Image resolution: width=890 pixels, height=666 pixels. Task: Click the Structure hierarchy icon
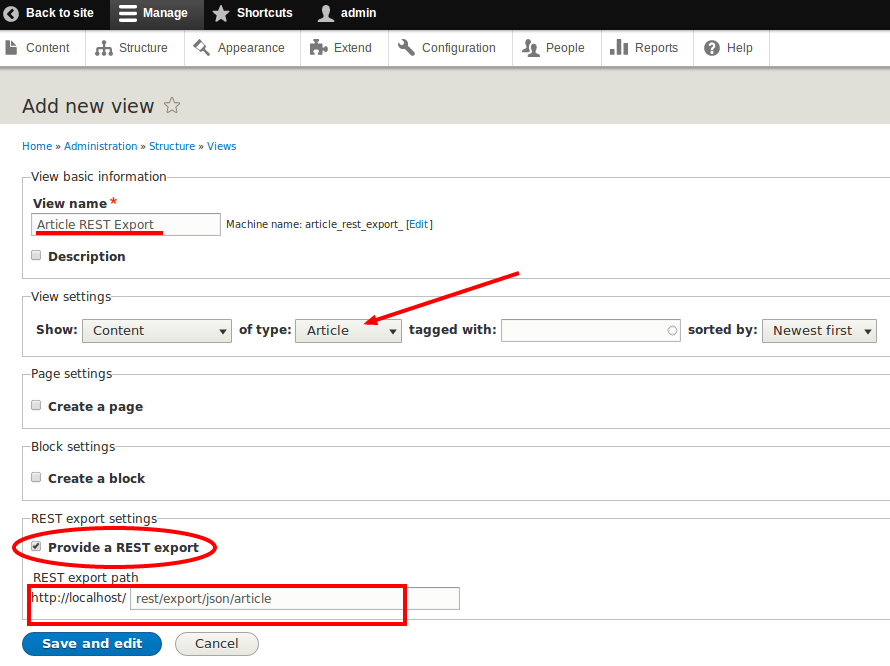(104, 48)
